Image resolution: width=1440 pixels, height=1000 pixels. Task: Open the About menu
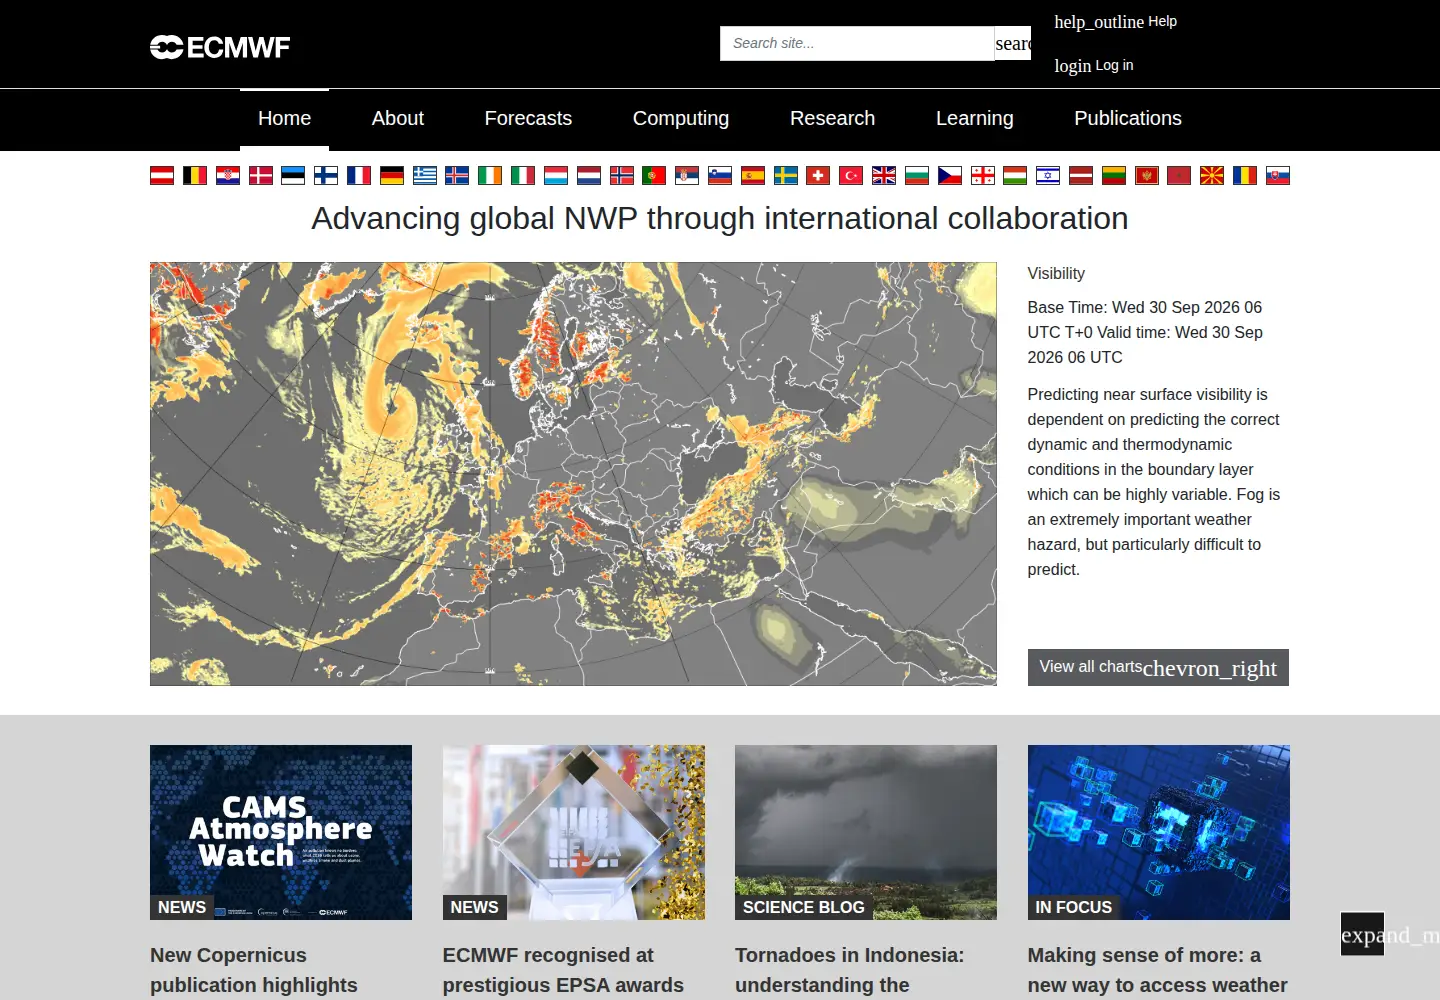coord(398,119)
